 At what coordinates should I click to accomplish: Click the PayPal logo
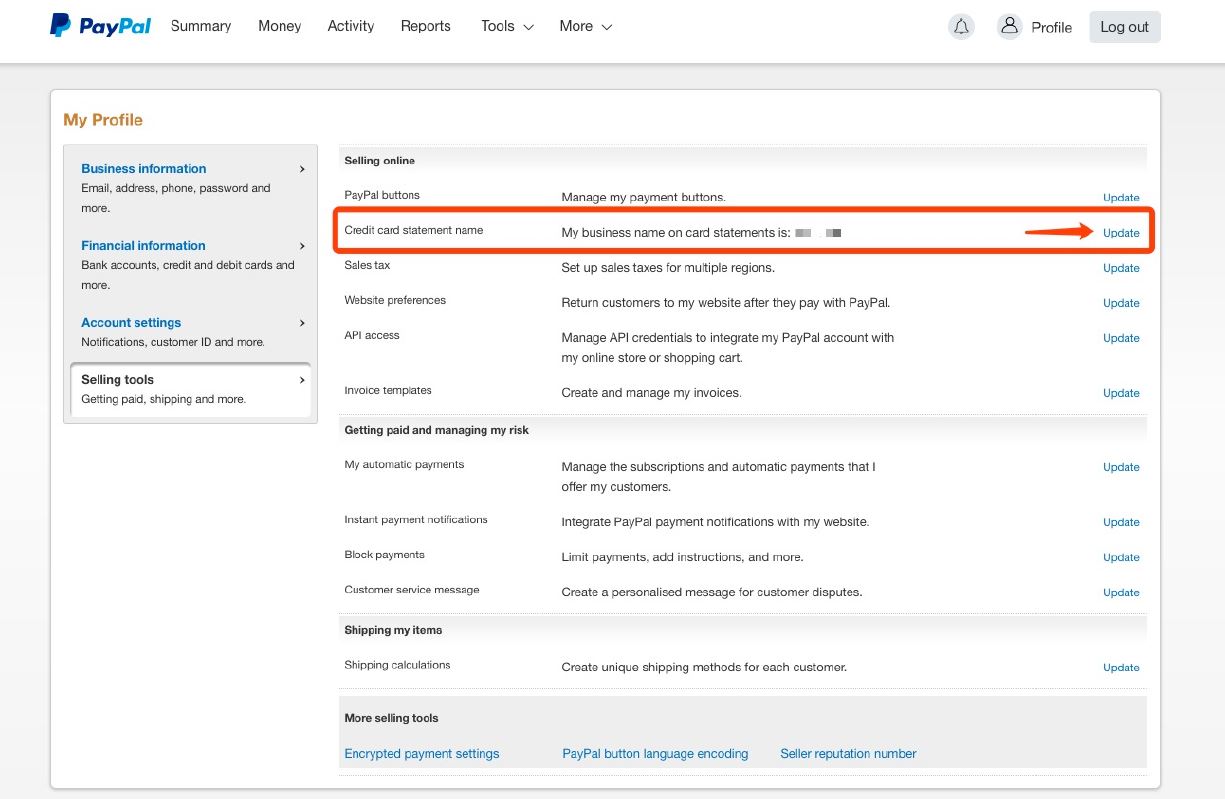point(100,26)
